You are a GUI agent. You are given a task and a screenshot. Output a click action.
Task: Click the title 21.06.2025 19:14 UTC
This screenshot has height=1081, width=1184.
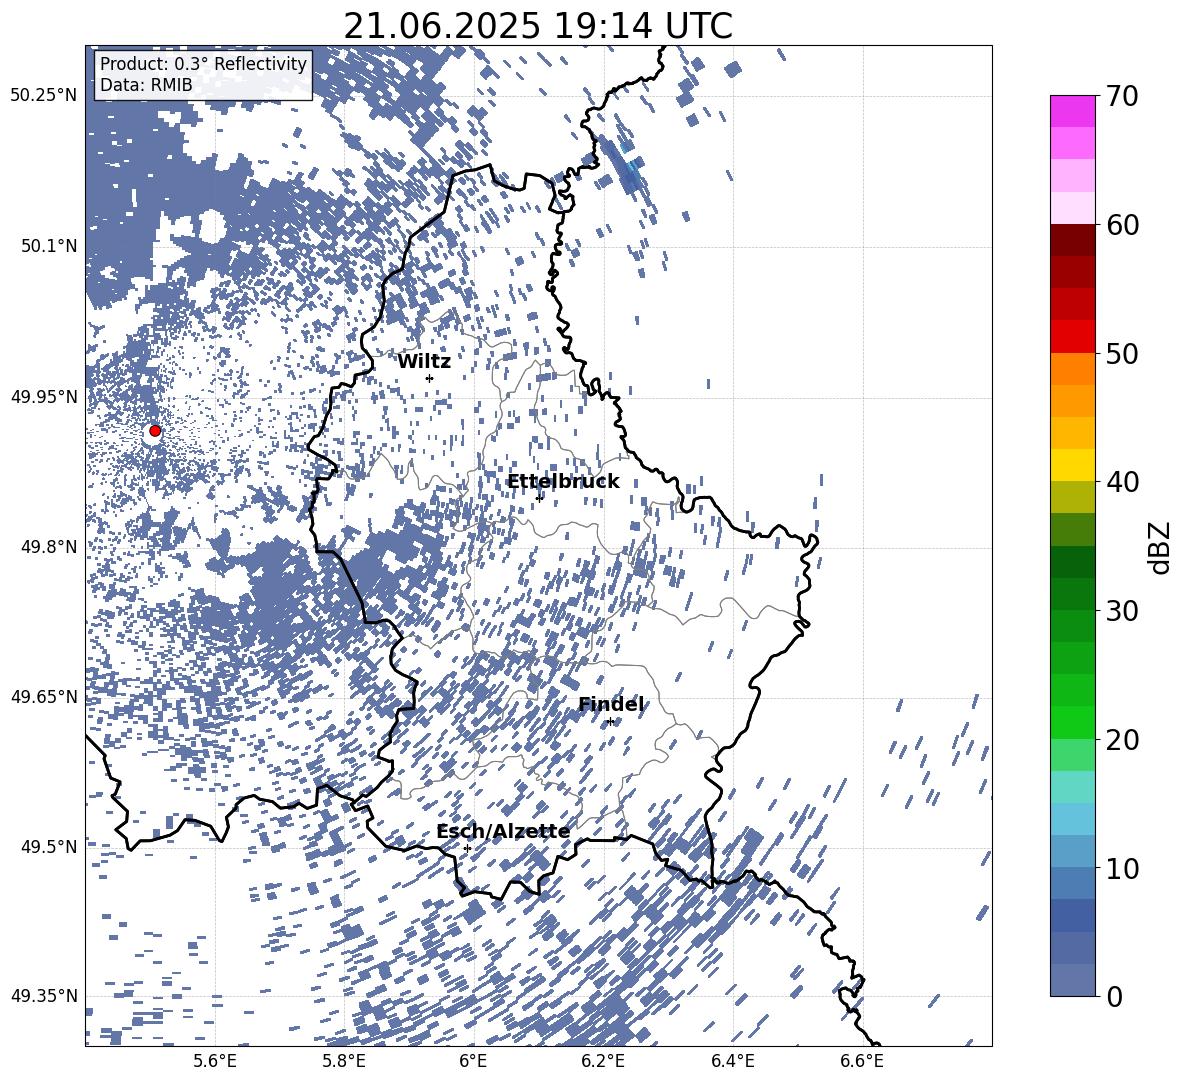[x=538, y=26]
